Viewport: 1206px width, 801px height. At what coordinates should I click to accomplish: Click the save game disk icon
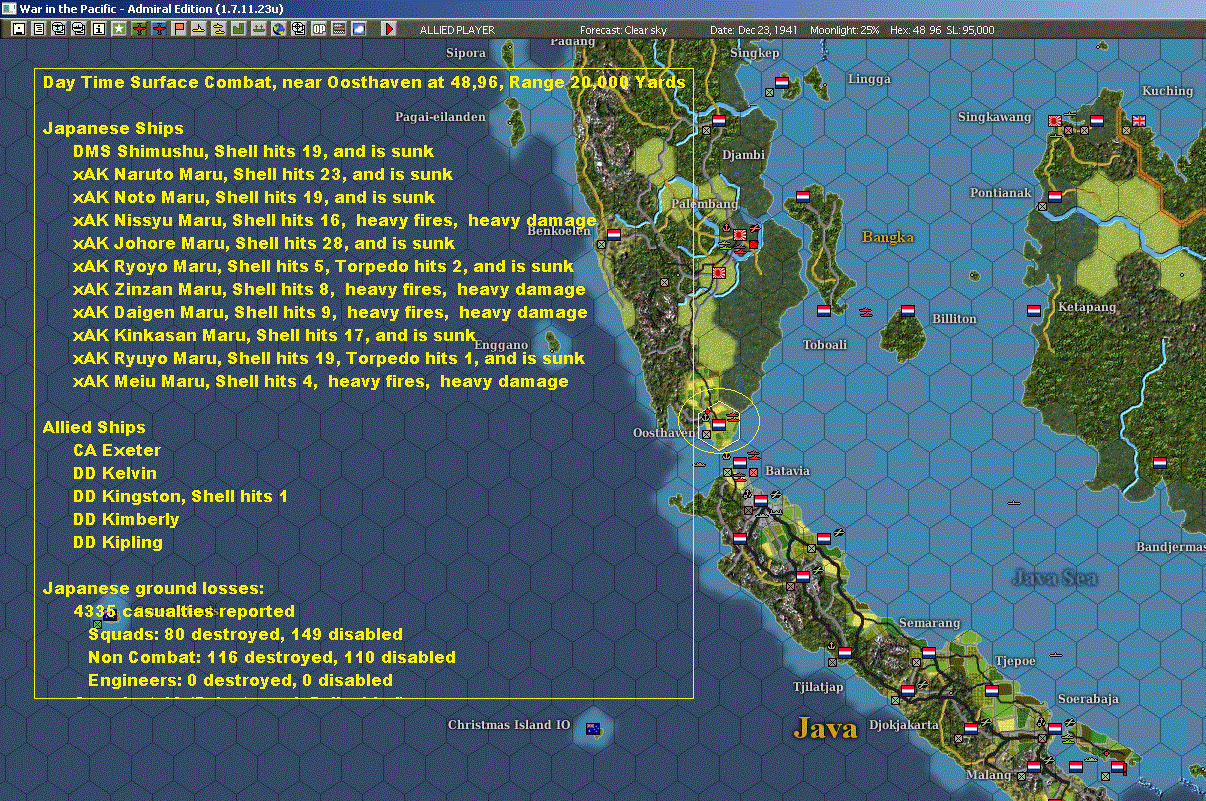coord(19,30)
